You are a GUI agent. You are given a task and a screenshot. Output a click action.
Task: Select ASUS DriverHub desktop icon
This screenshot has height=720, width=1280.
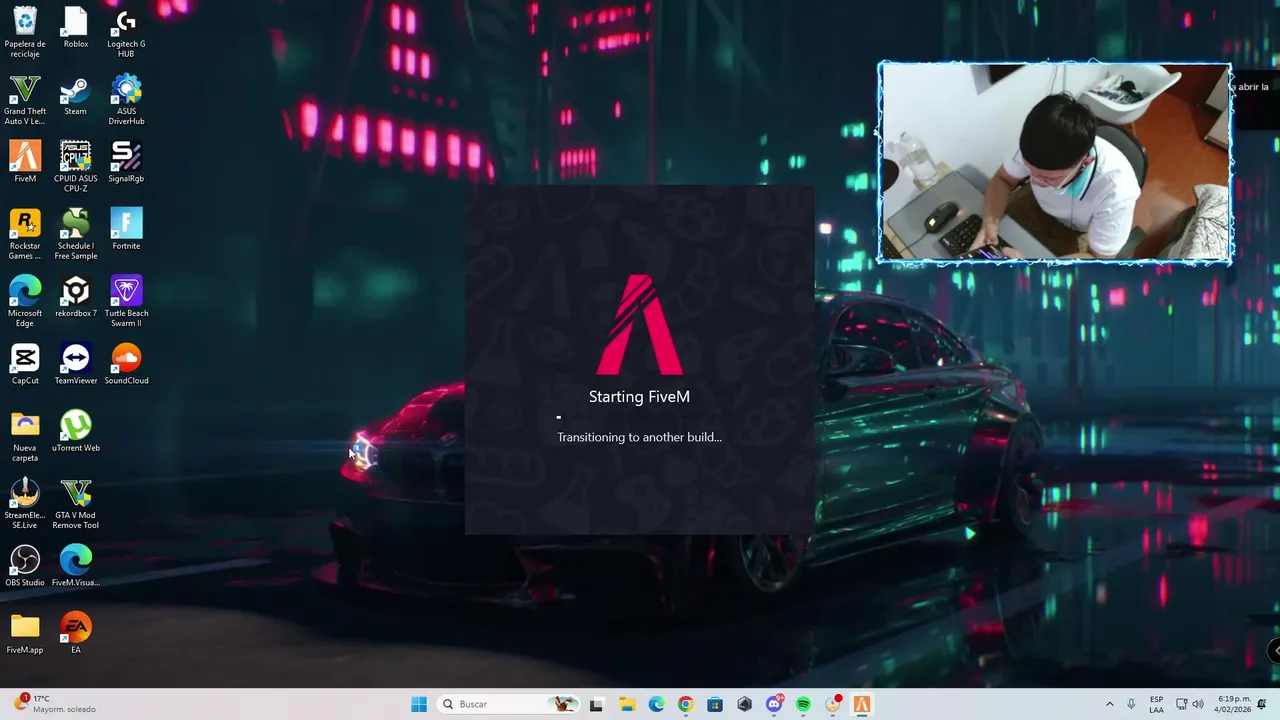pyautogui.click(x=126, y=99)
